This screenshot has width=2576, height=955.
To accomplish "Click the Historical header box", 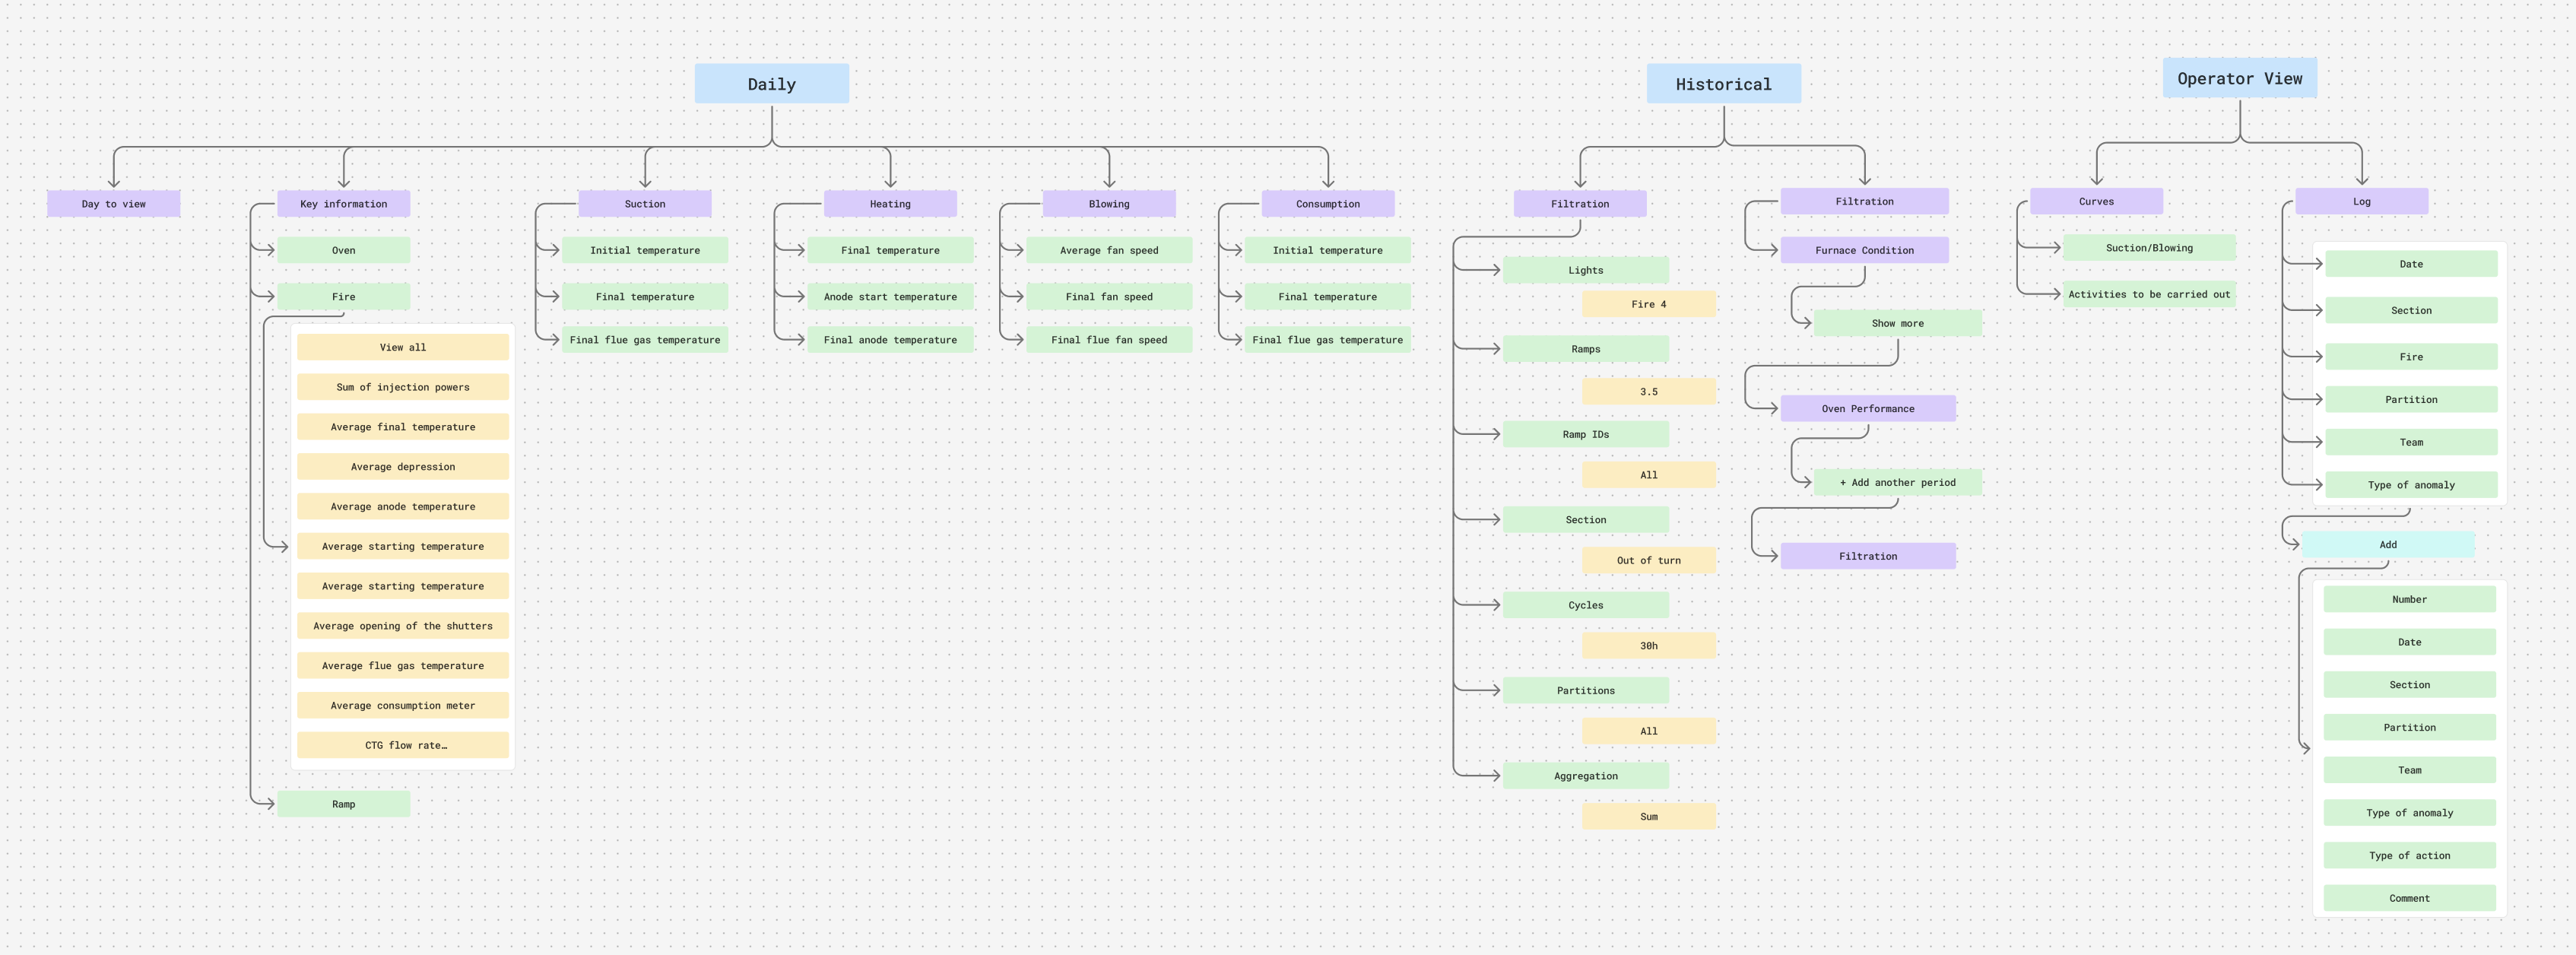I will 1723,84.
